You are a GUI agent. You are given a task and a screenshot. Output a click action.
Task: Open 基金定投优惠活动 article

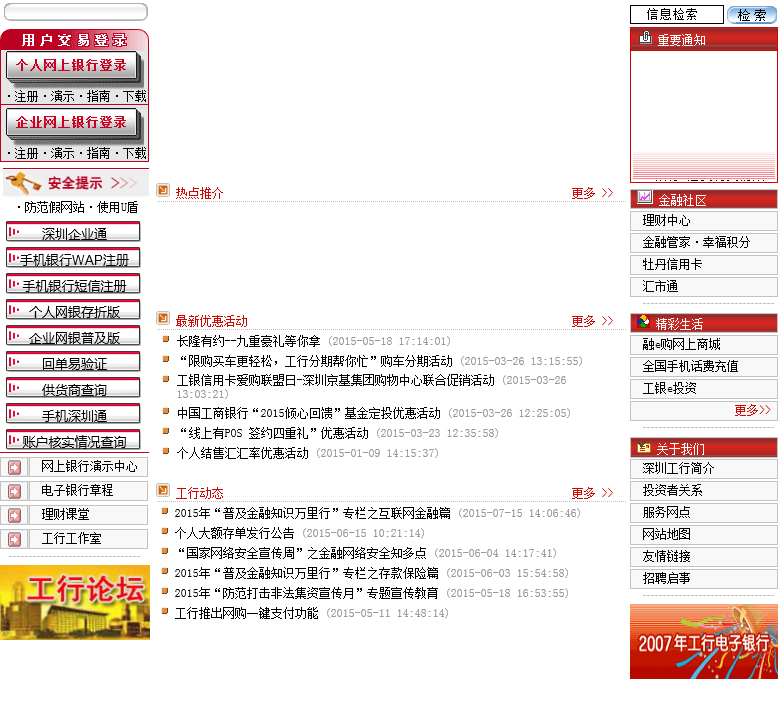(309, 413)
